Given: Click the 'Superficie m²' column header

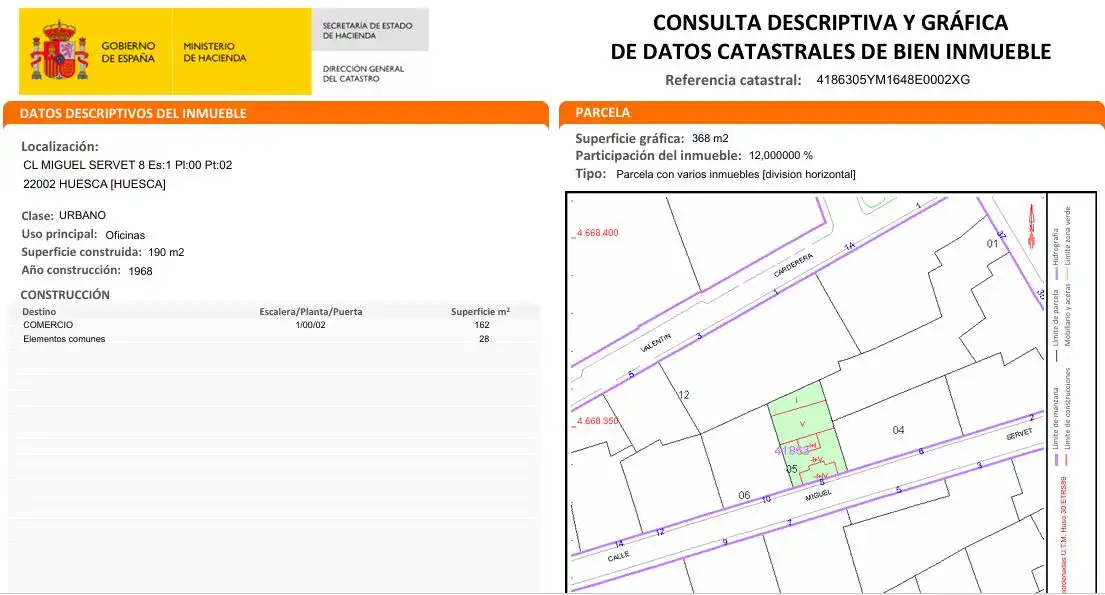Looking at the screenshot, I should coord(481,312).
